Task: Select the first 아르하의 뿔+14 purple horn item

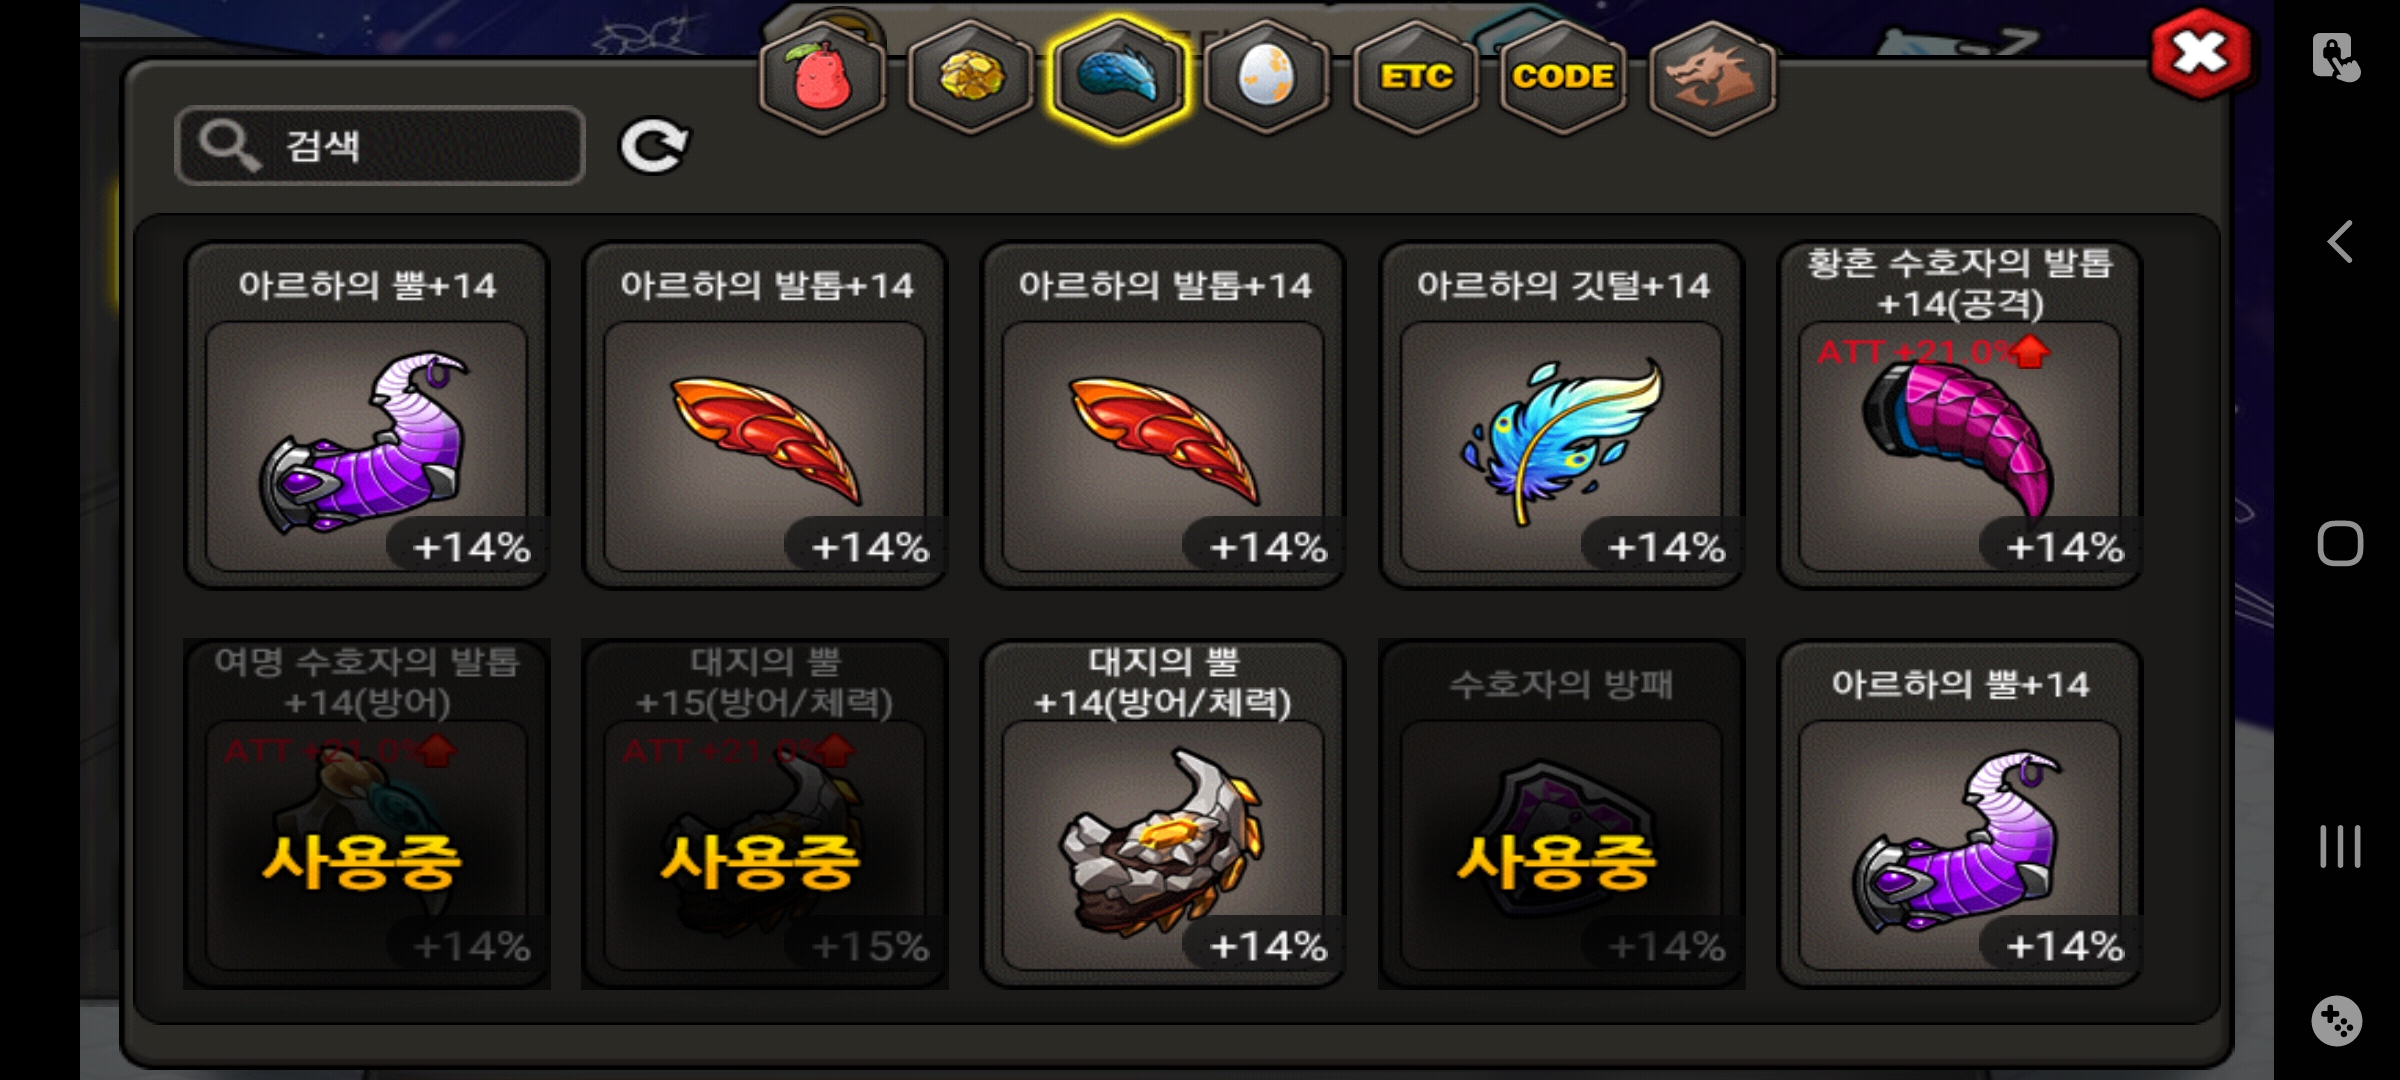Action: [x=367, y=415]
